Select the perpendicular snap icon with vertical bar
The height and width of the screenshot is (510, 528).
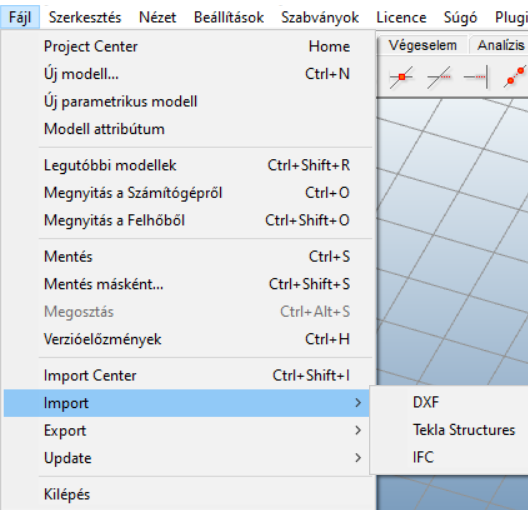[475, 77]
